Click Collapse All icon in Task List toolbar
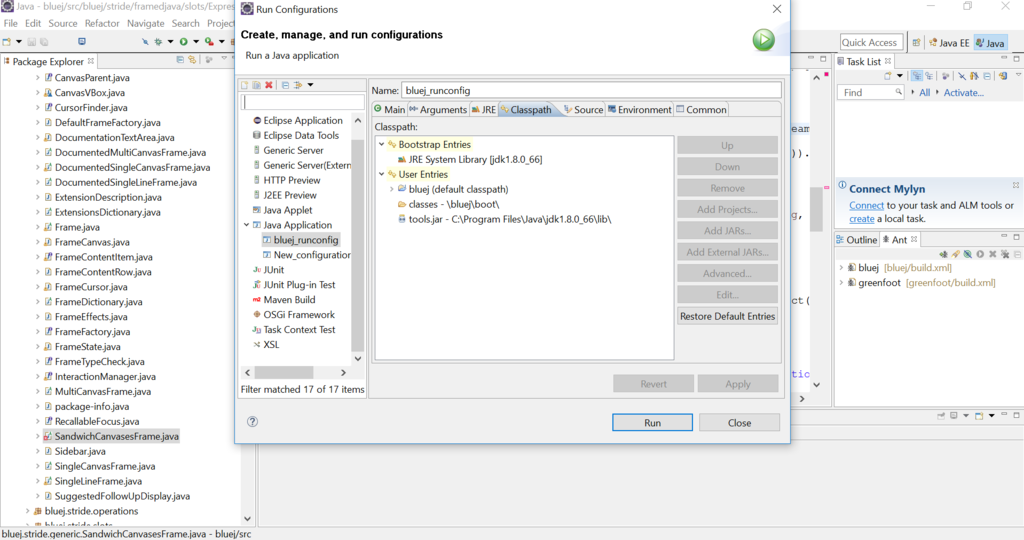This screenshot has height=540, width=1024. 987,76
